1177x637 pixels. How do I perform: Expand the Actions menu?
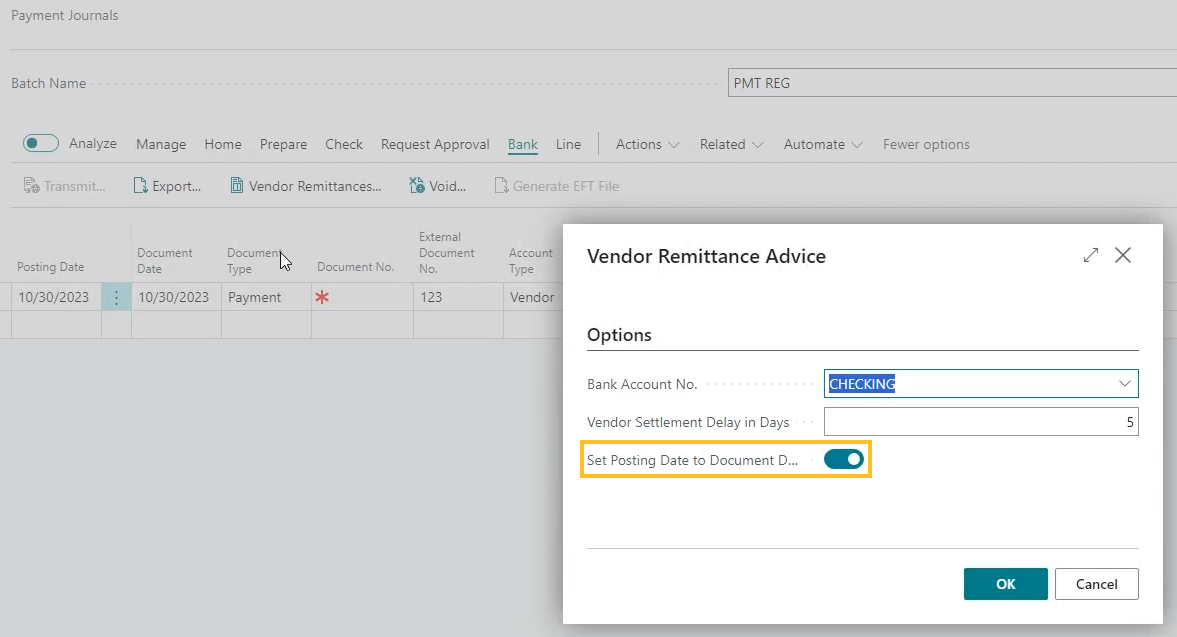point(645,144)
